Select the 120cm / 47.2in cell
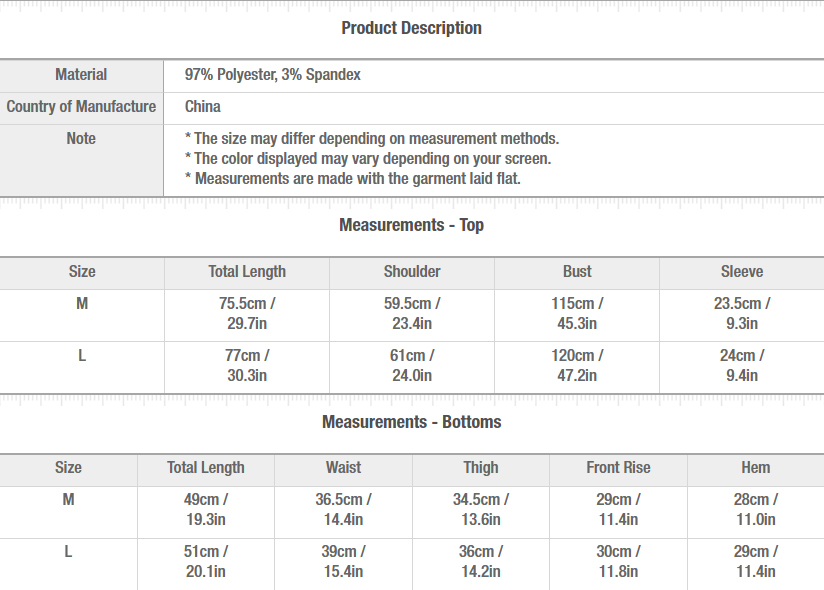The height and width of the screenshot is (590, 824). (x=577, y=366)
